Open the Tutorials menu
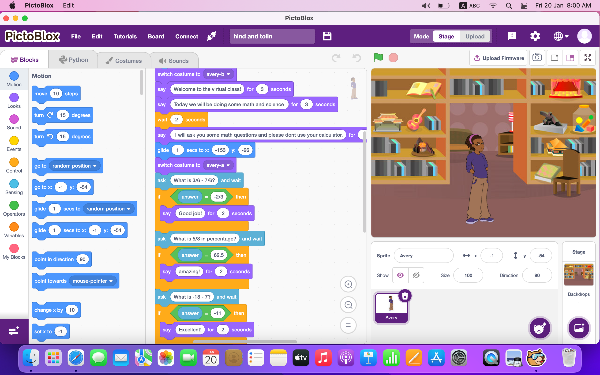600x375 pixels. click(x=125, y=36)
